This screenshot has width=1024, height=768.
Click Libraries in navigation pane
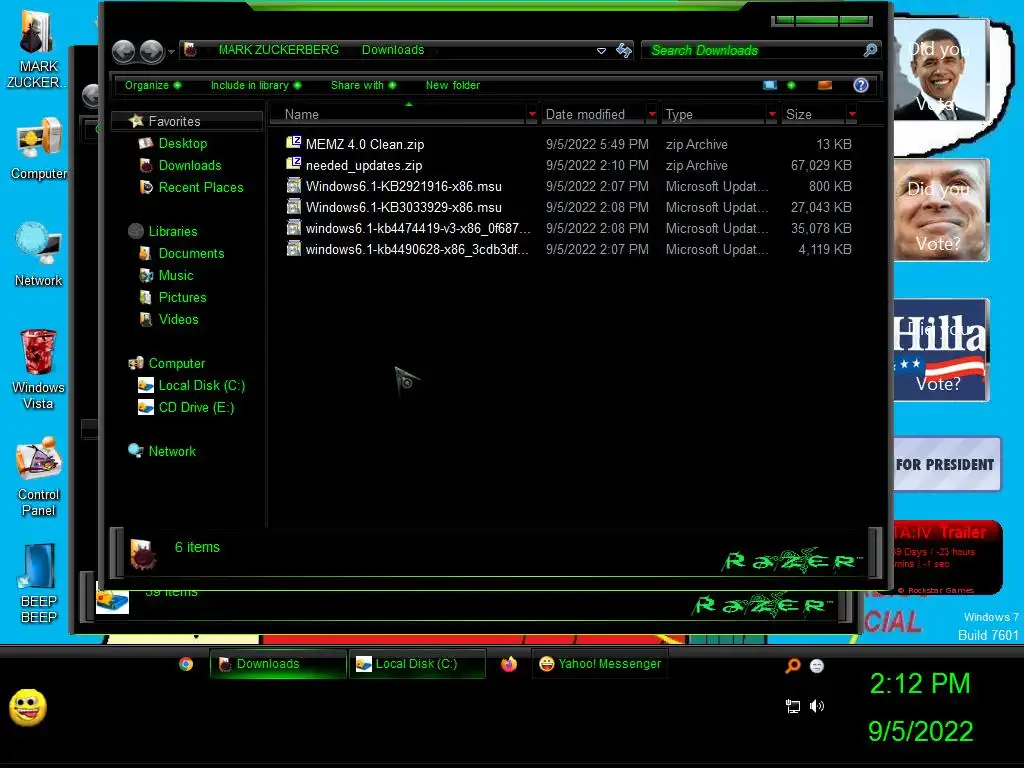[172, 232]
